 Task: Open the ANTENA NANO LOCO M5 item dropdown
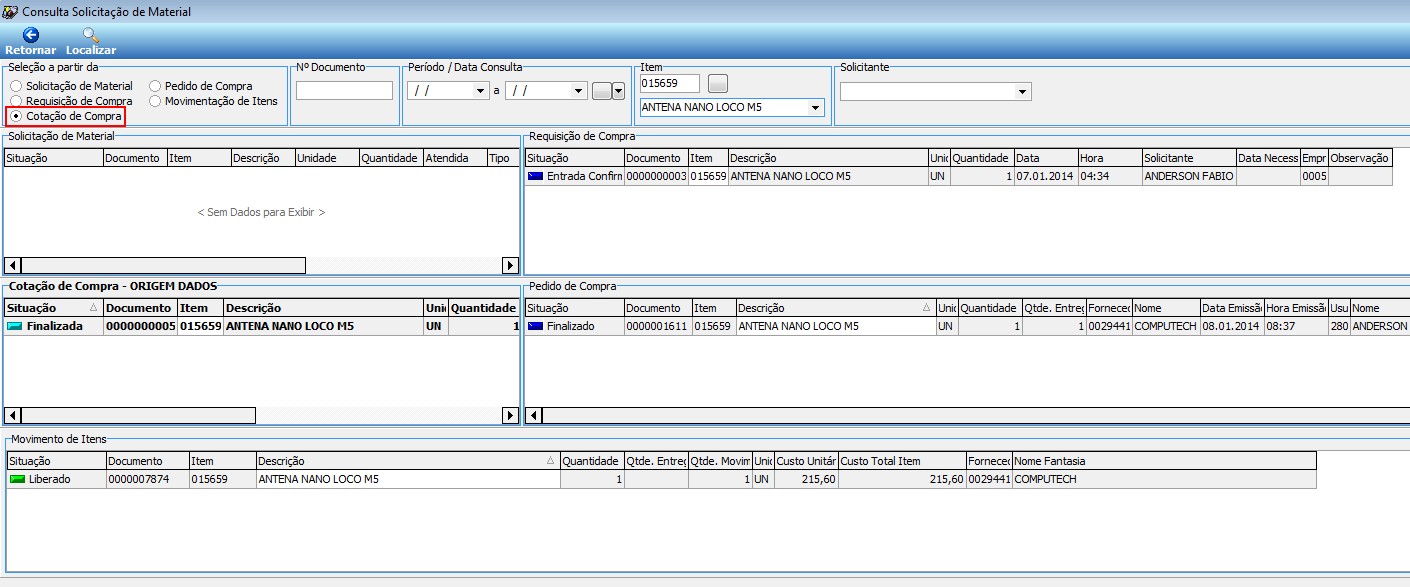click(x=815, y=107)
